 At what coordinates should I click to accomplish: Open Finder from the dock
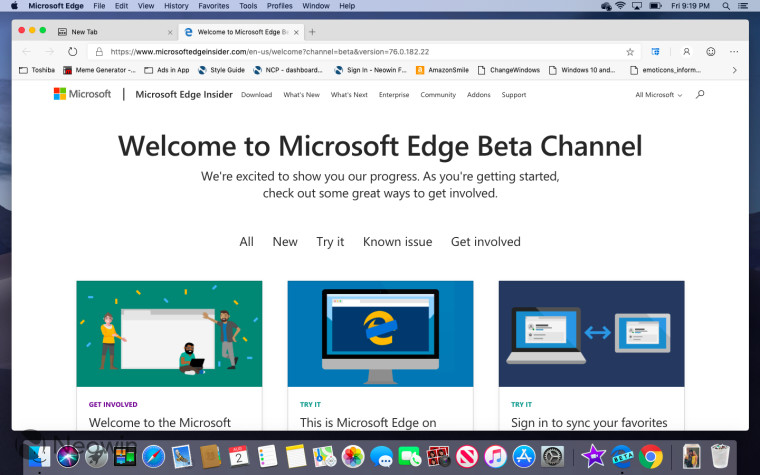pos(40,456)
